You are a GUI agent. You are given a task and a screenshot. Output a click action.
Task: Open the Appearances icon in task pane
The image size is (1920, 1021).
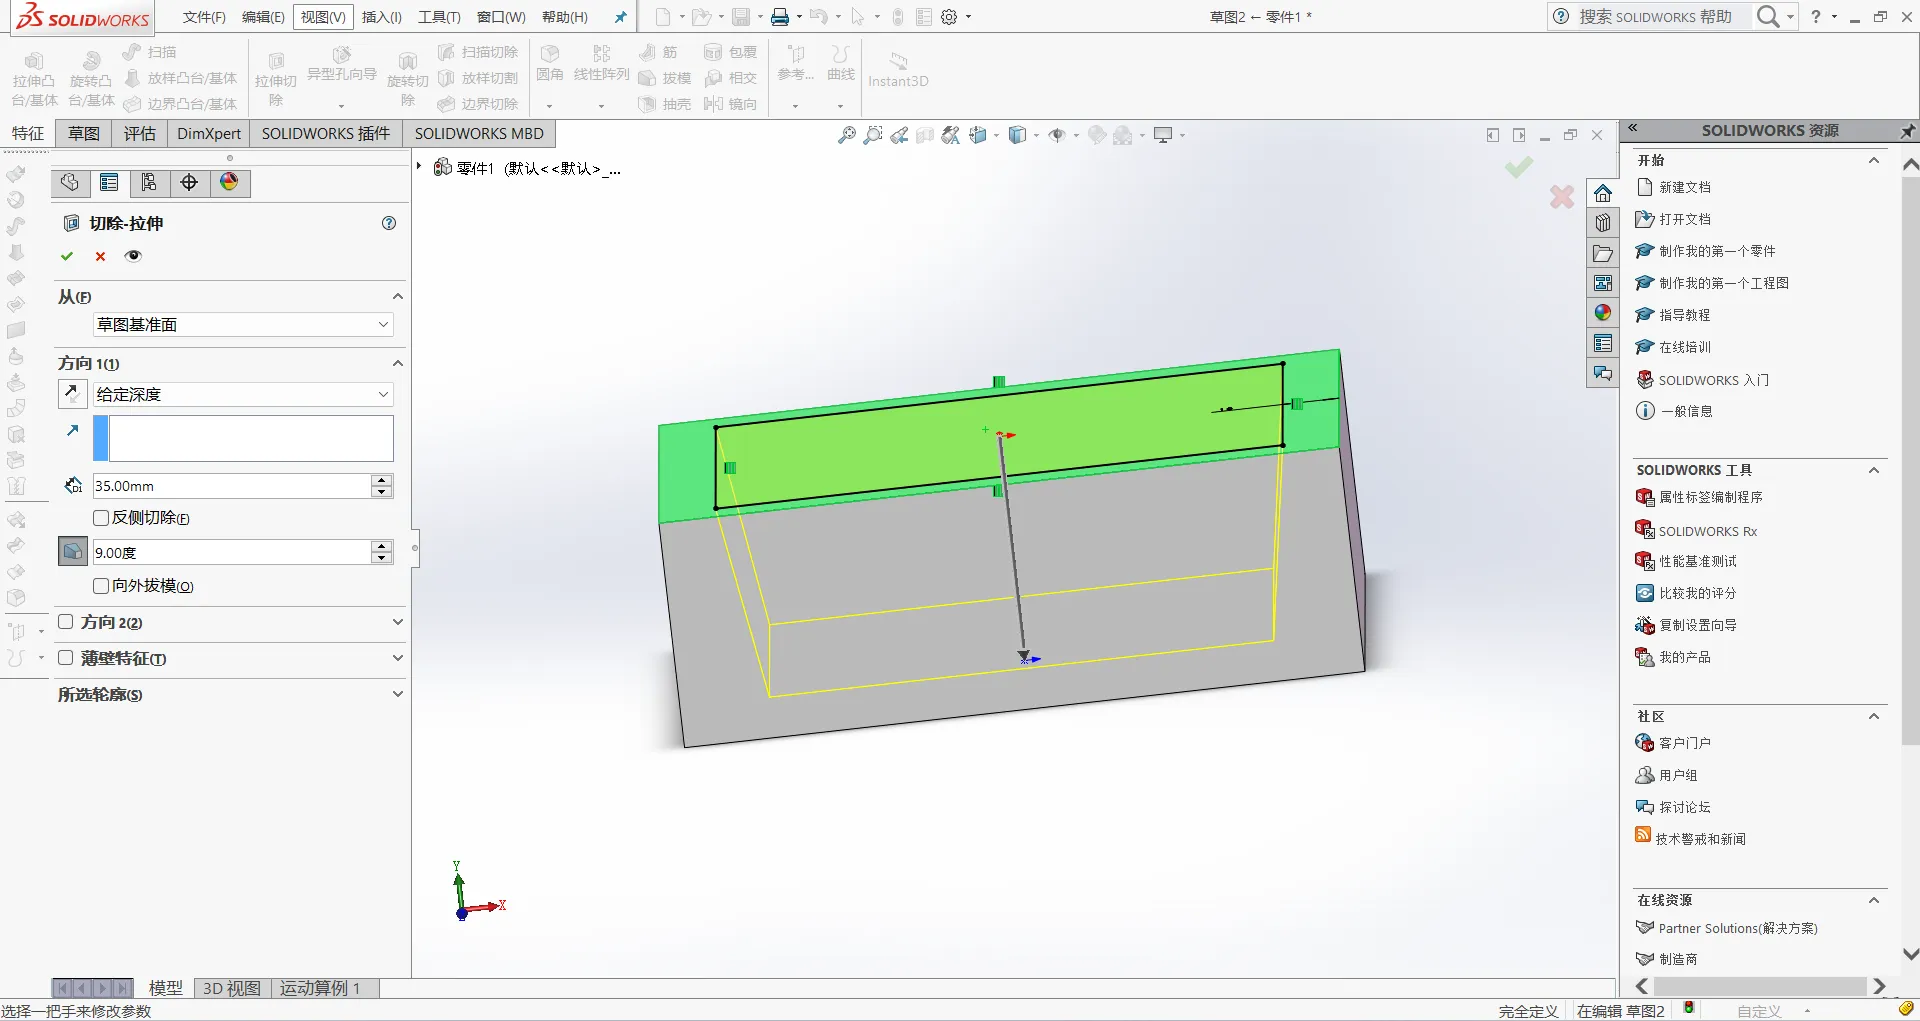point(1603,313)
